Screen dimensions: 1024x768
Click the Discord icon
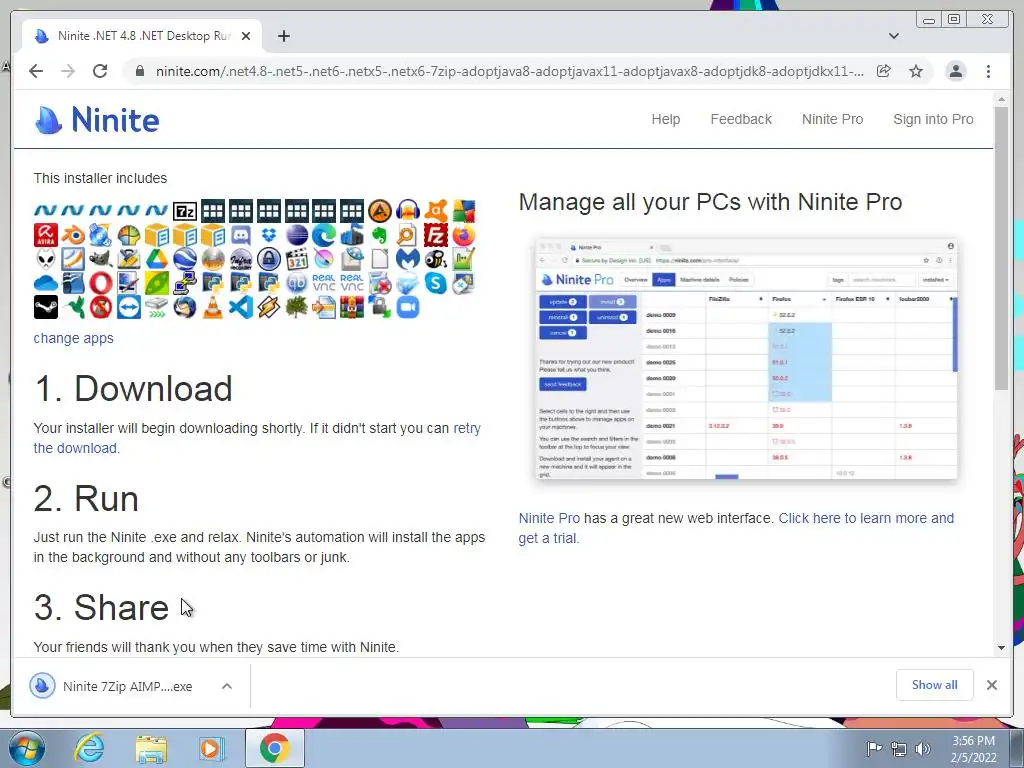pyautogui.click(x=240, y=235)
